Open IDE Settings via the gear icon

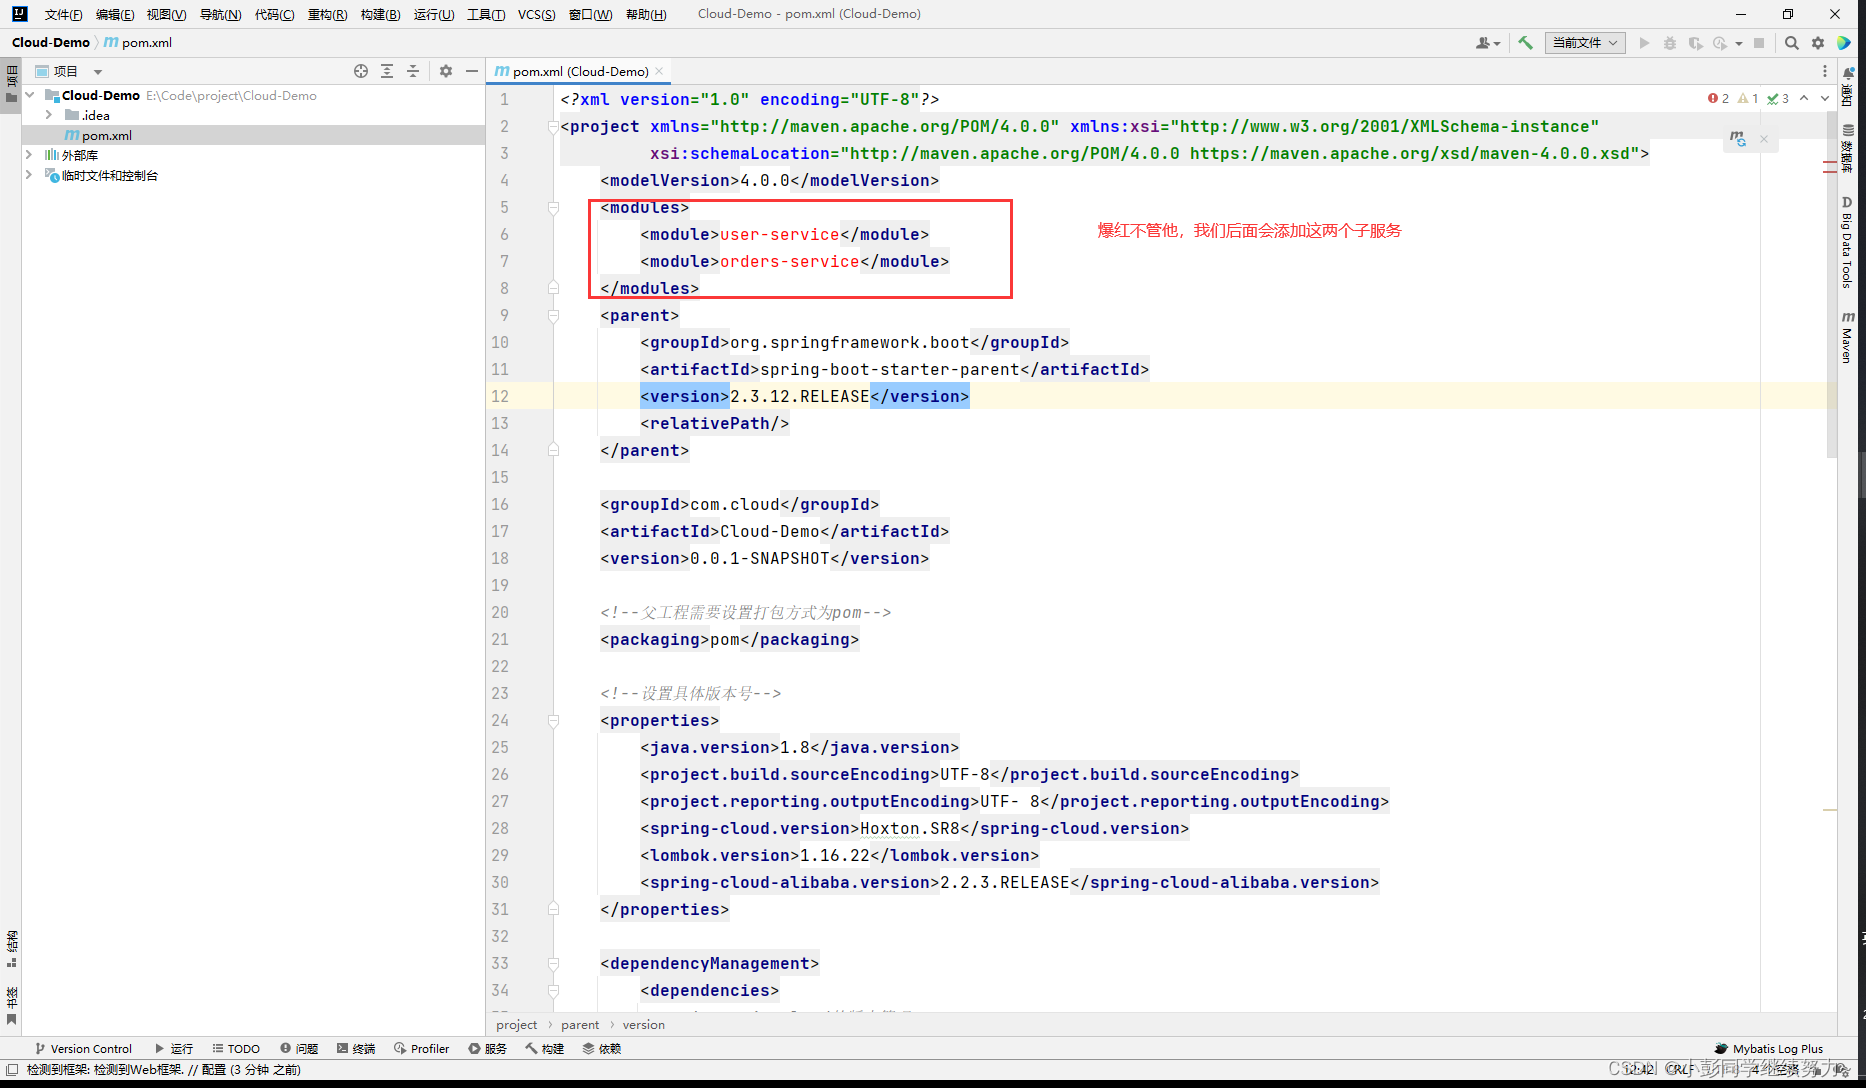click(1818, 43)
